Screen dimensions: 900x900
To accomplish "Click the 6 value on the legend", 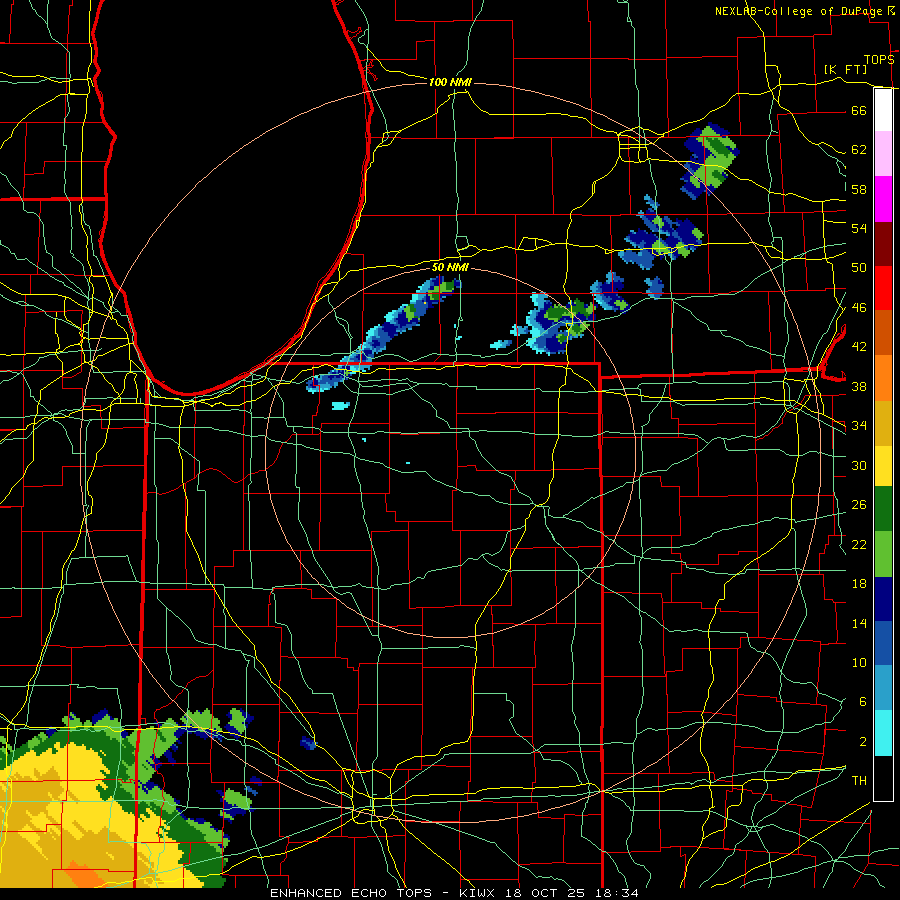I will (x=862, y=702).
